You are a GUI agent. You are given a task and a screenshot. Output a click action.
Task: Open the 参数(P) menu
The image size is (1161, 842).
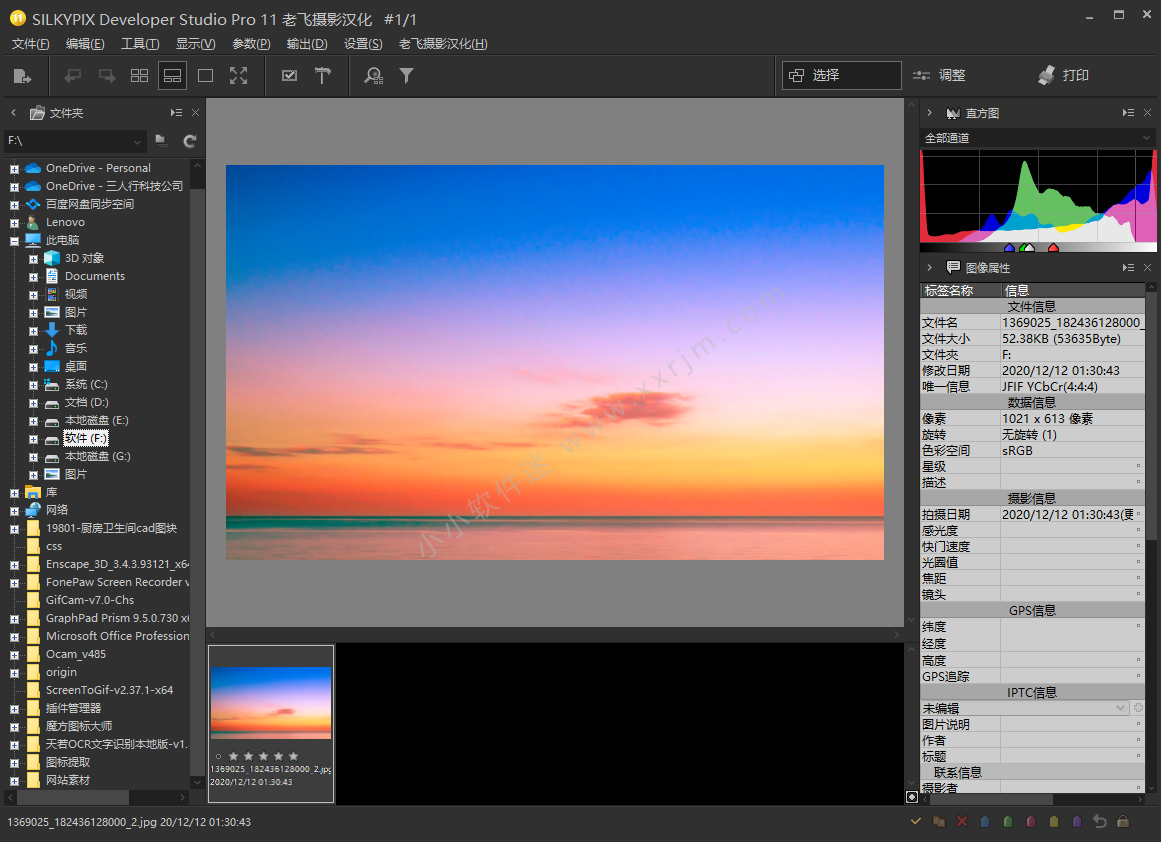click(251, 44)
